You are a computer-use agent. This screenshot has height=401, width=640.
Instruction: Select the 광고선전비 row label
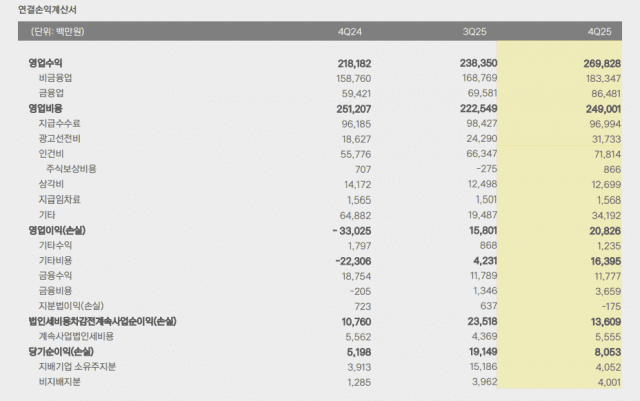click(59, 138)
